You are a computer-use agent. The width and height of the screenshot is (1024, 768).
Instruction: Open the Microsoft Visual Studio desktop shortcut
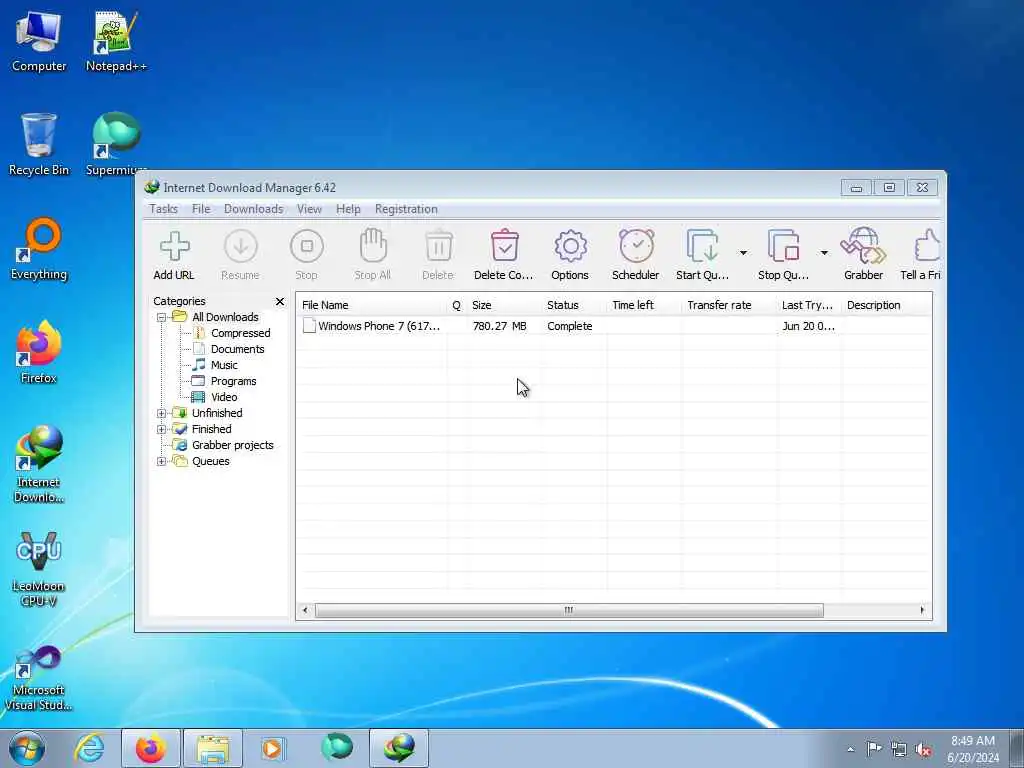coord(39,678)
